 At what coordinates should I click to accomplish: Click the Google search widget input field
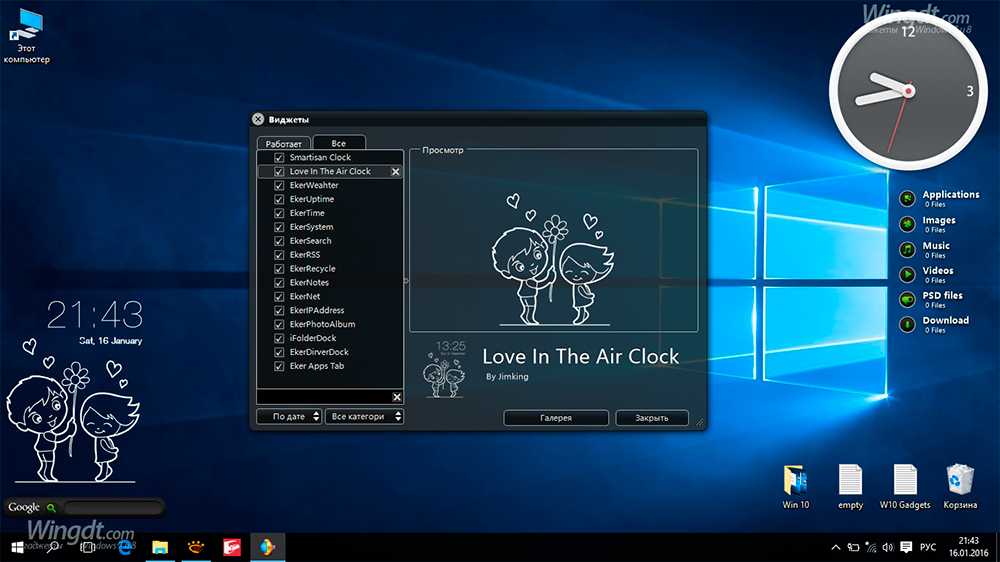112,508
